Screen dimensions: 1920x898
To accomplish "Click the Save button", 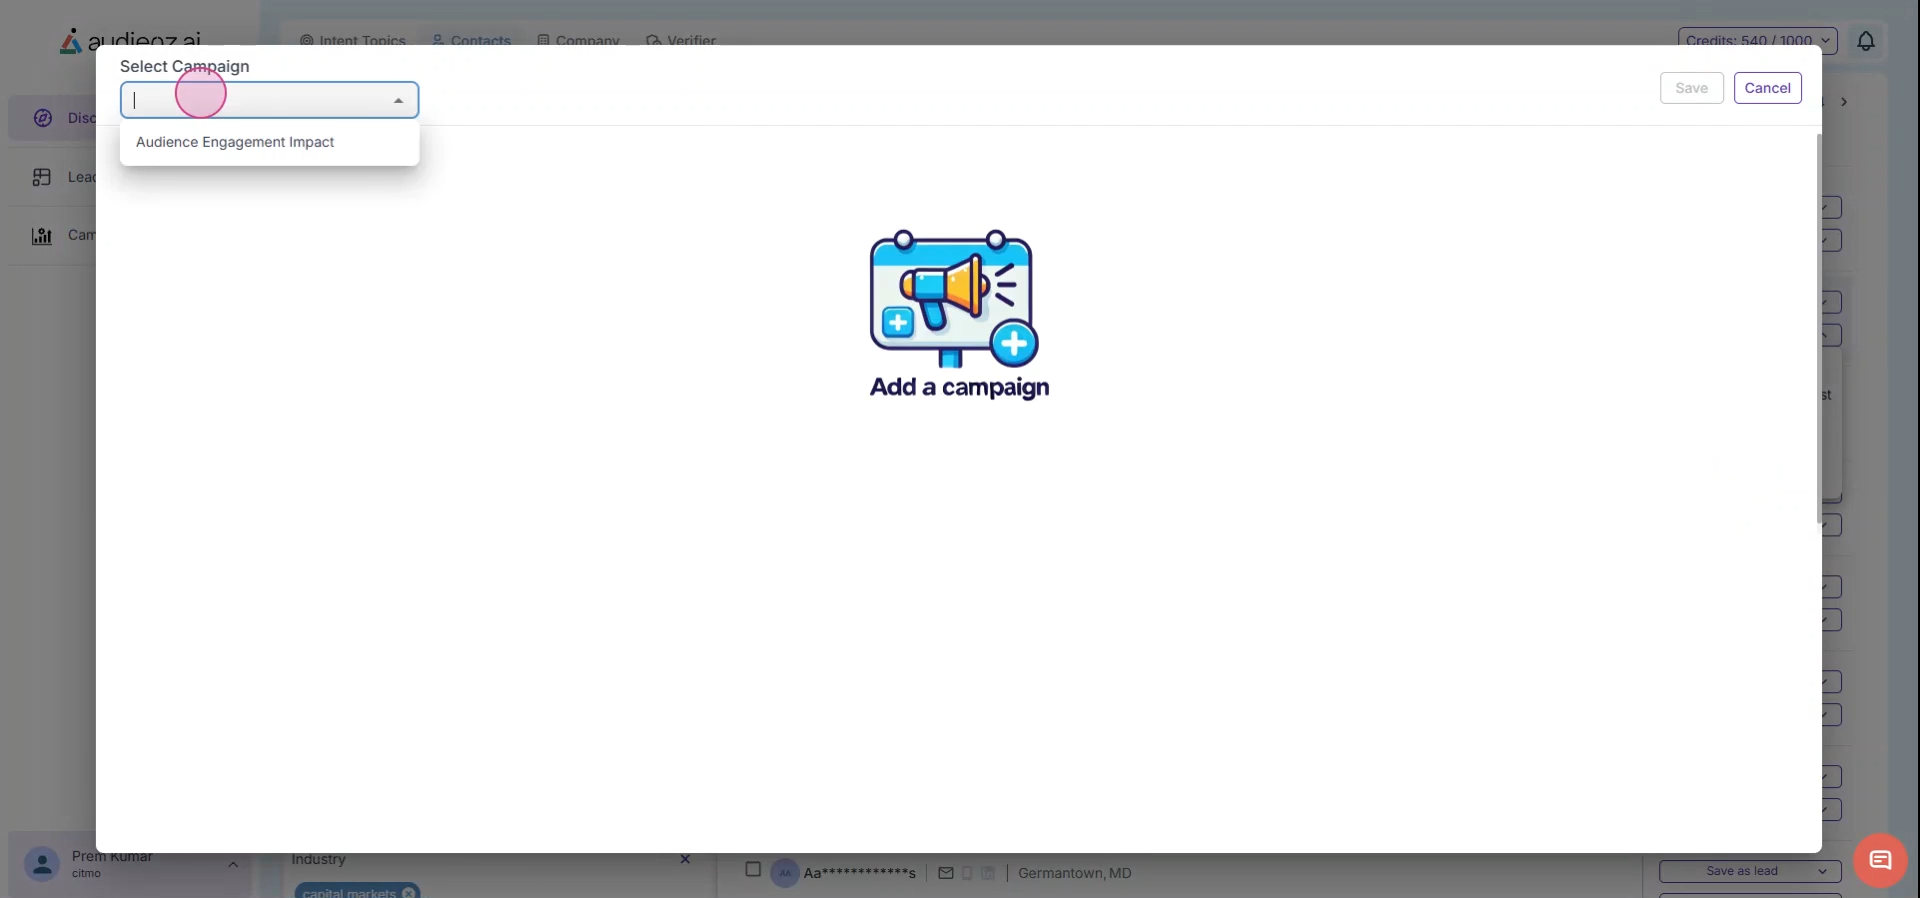I will tap(1691, 88).
